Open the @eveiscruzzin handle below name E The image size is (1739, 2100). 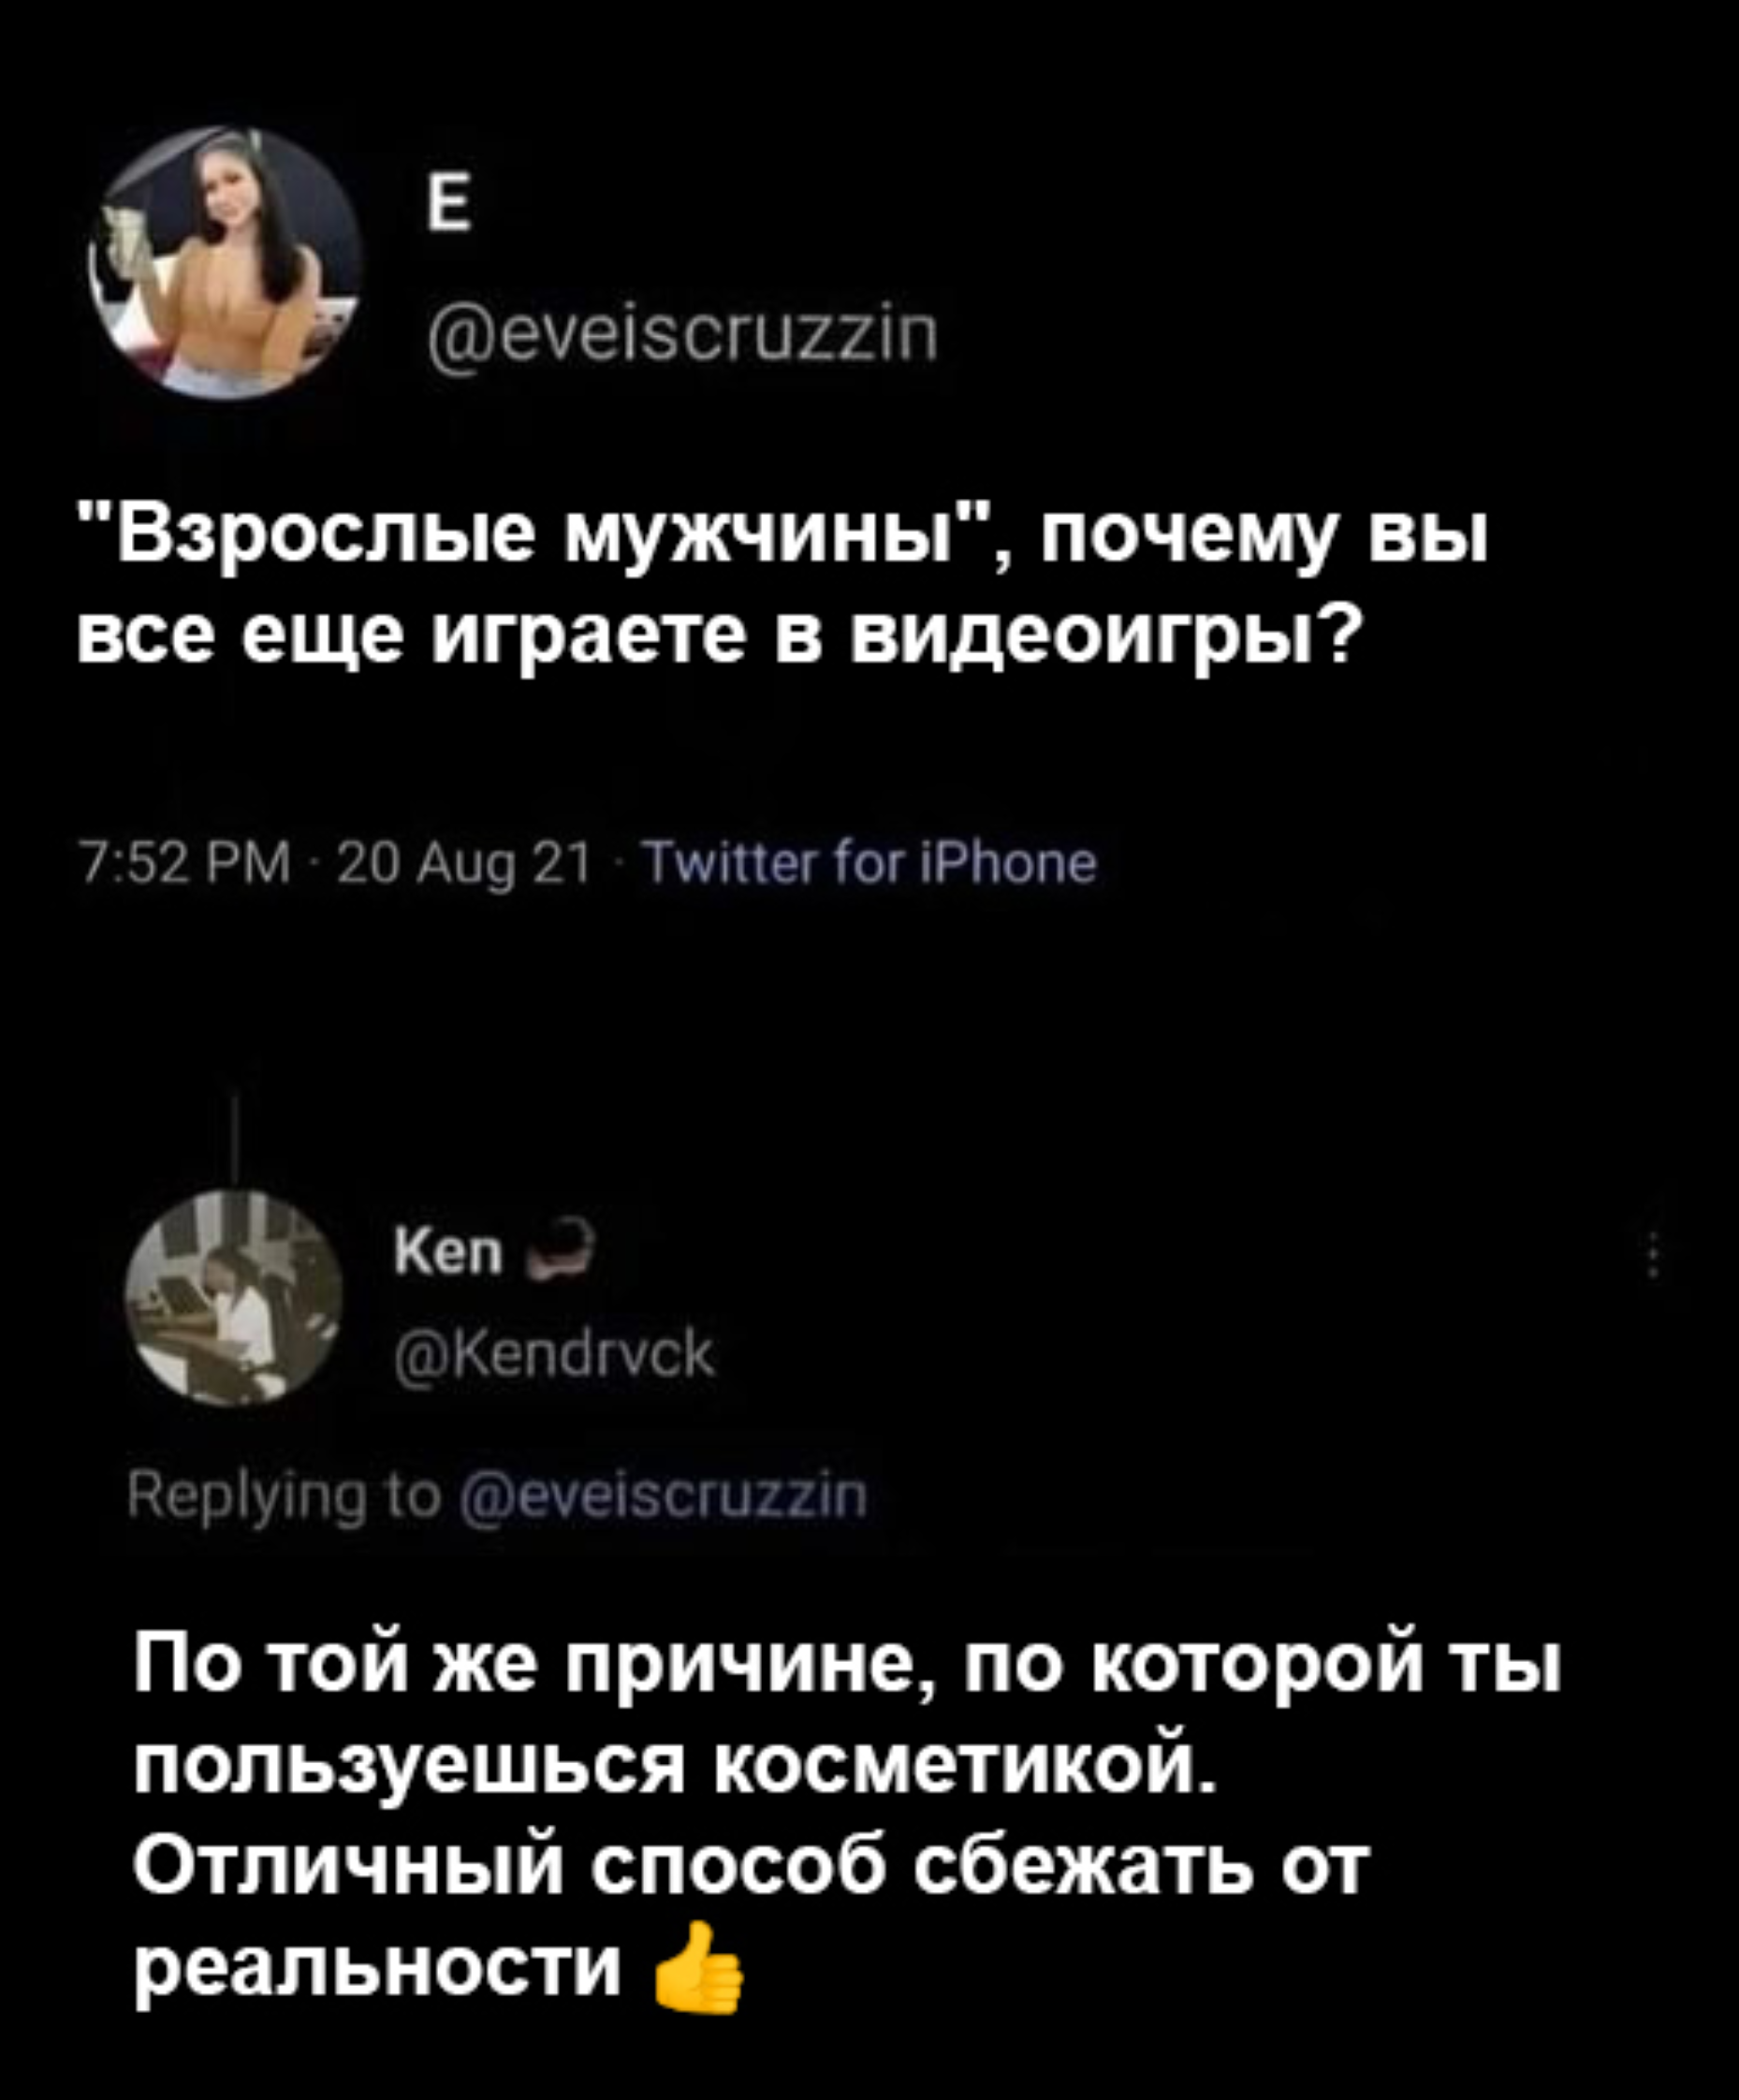click(x=682, y=334)
